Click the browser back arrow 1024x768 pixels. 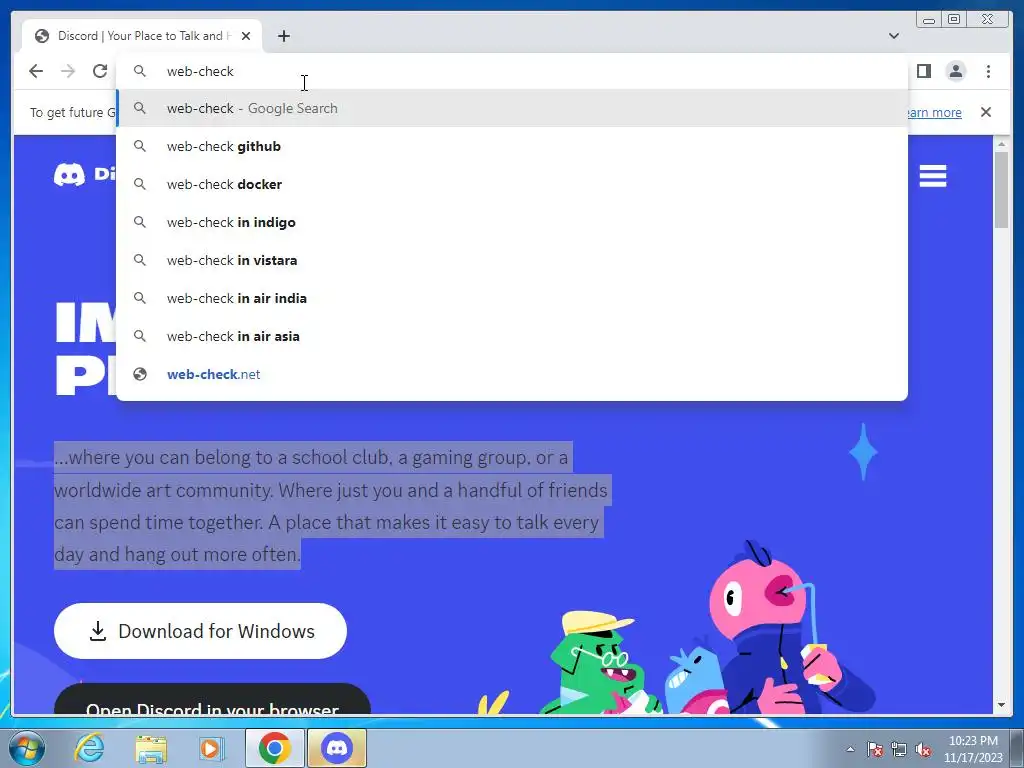pyautogui.click(x=36, y=71)
